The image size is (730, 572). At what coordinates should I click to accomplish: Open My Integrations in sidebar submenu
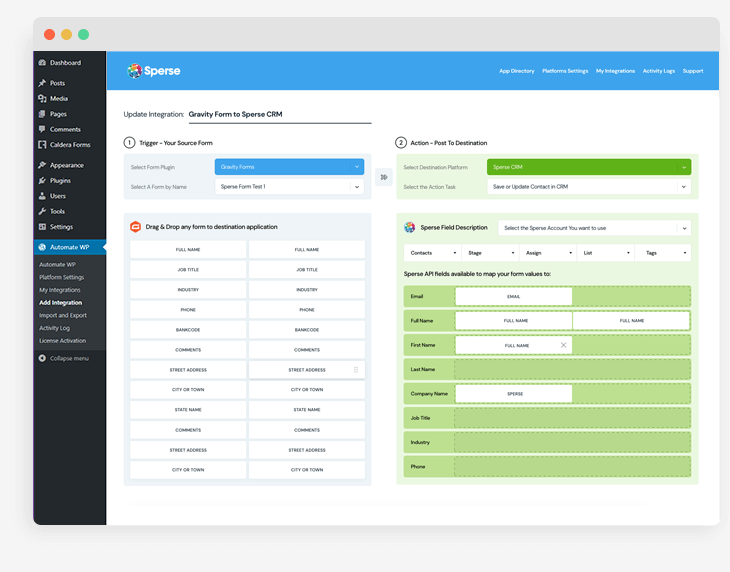click(x=60, y=289)
